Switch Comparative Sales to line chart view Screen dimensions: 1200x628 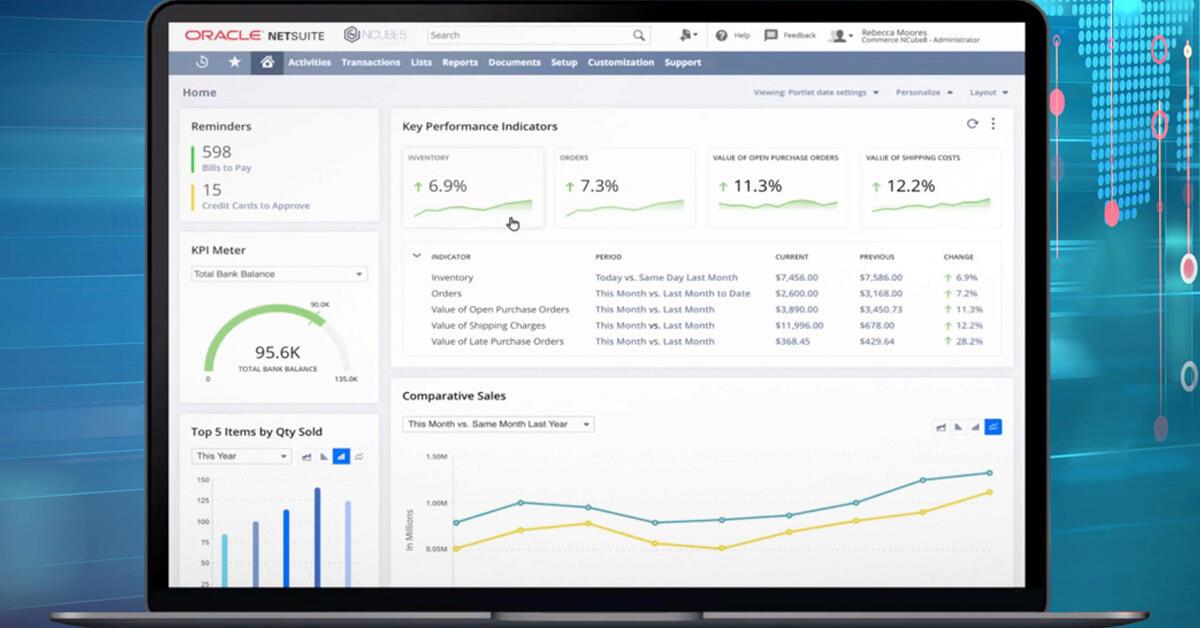(993, 427)
